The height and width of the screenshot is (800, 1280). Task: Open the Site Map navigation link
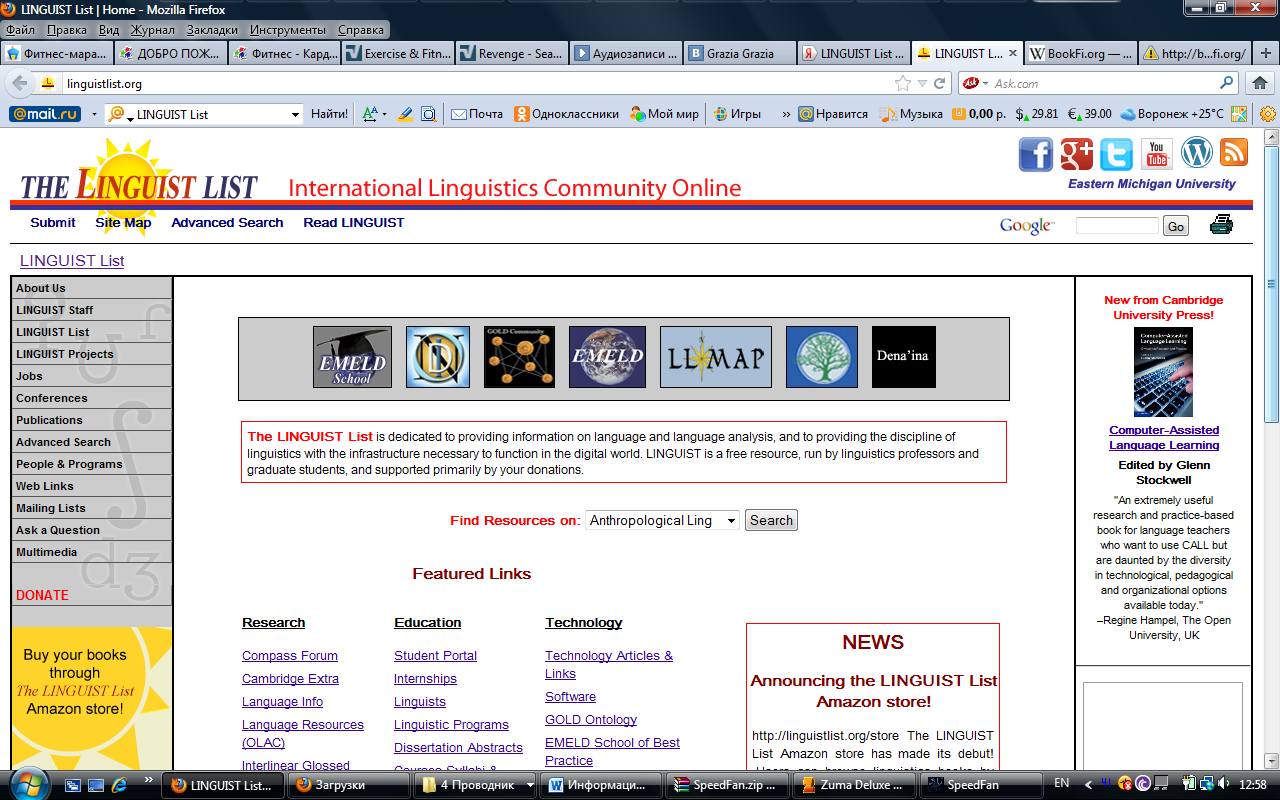point(123,223)
